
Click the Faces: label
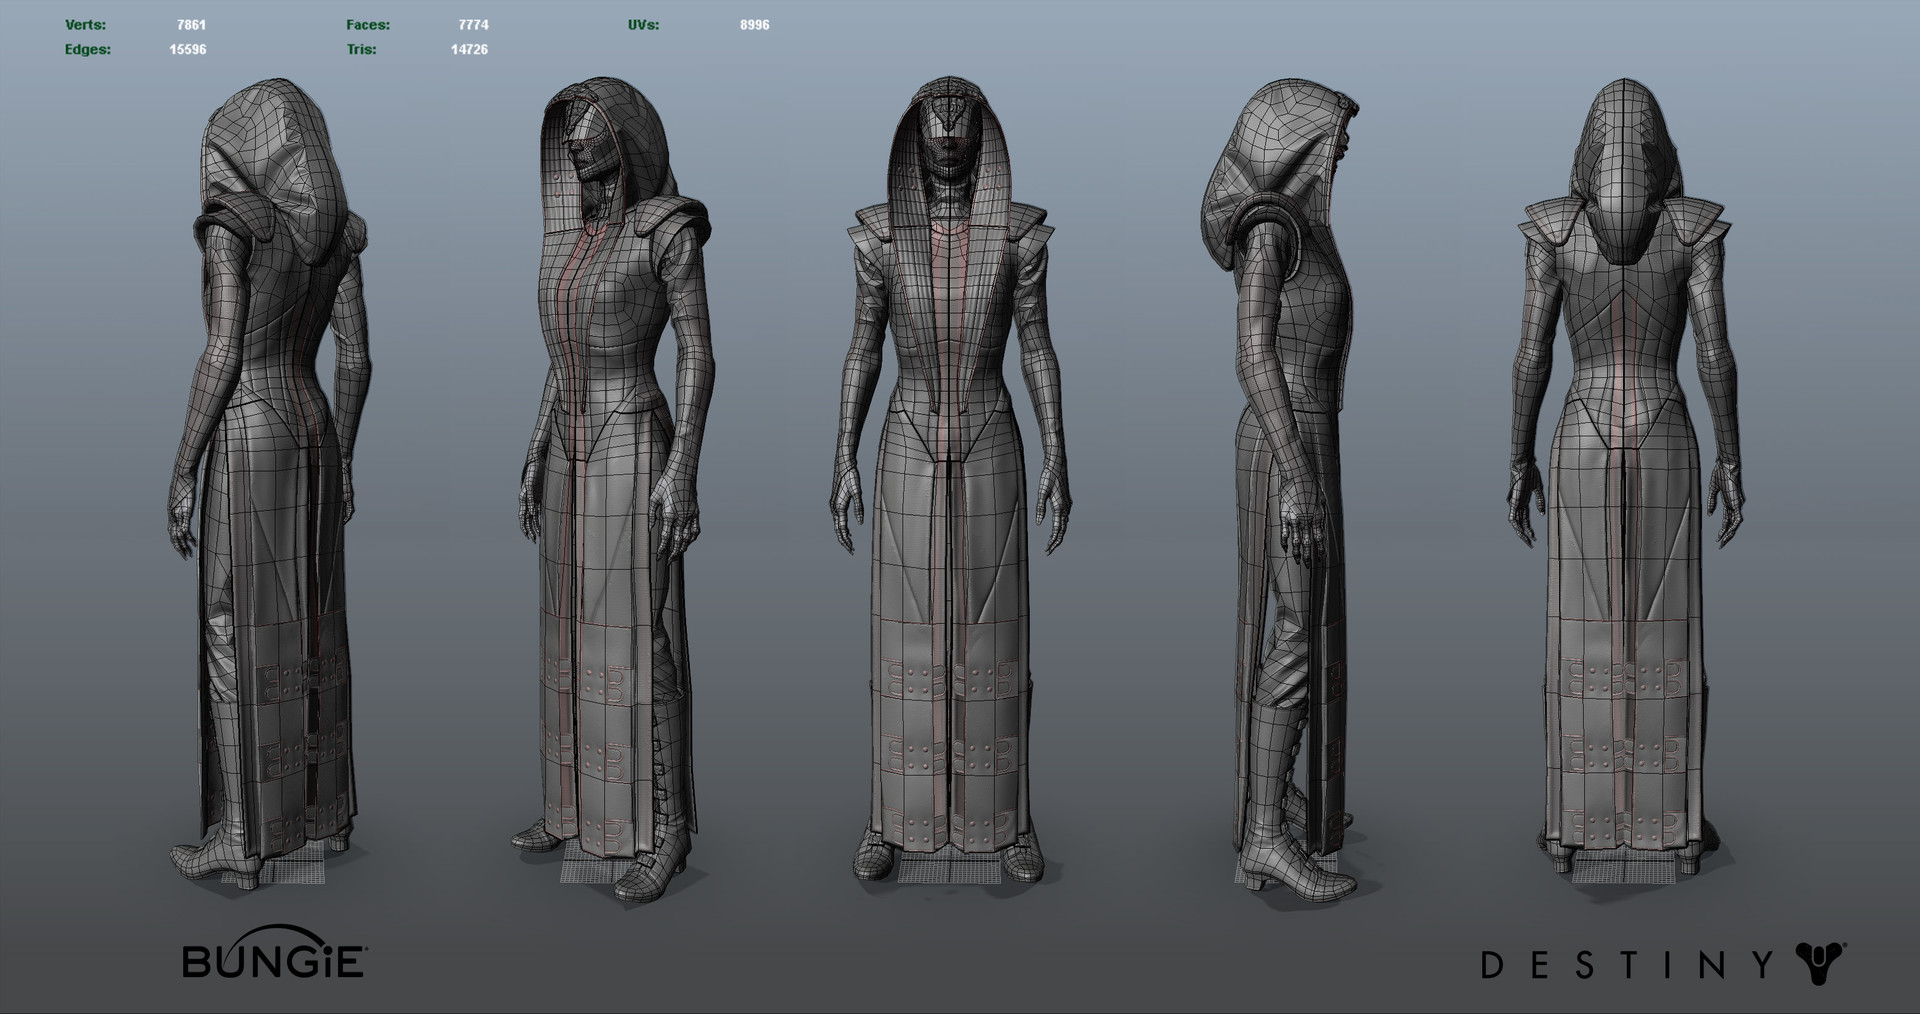tap(368, 25)
